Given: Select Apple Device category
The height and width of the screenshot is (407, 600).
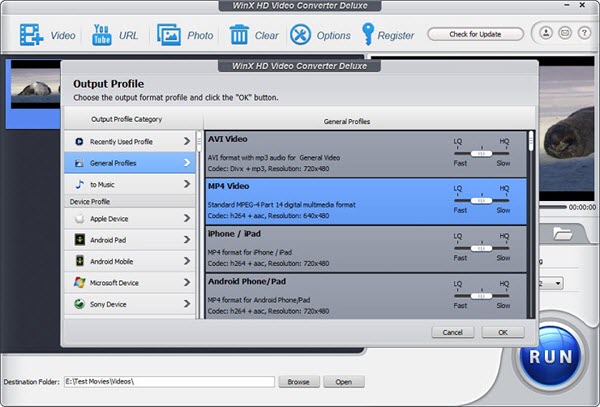Looking at the screenshot, I should point(130,218).
